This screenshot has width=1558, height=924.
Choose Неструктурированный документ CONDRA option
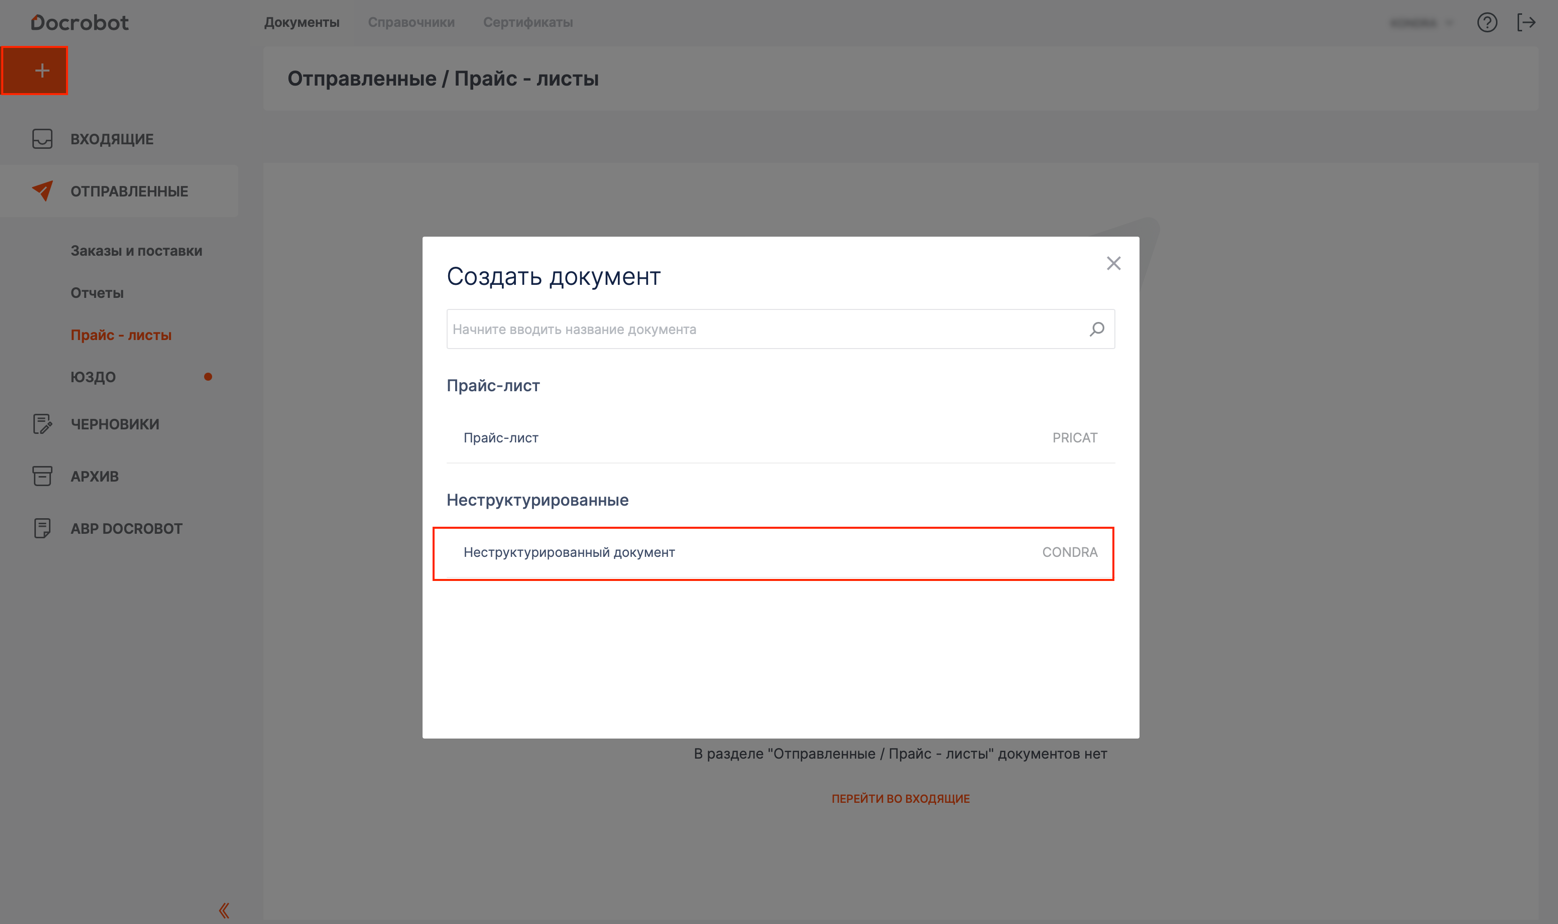coord(773,553)
